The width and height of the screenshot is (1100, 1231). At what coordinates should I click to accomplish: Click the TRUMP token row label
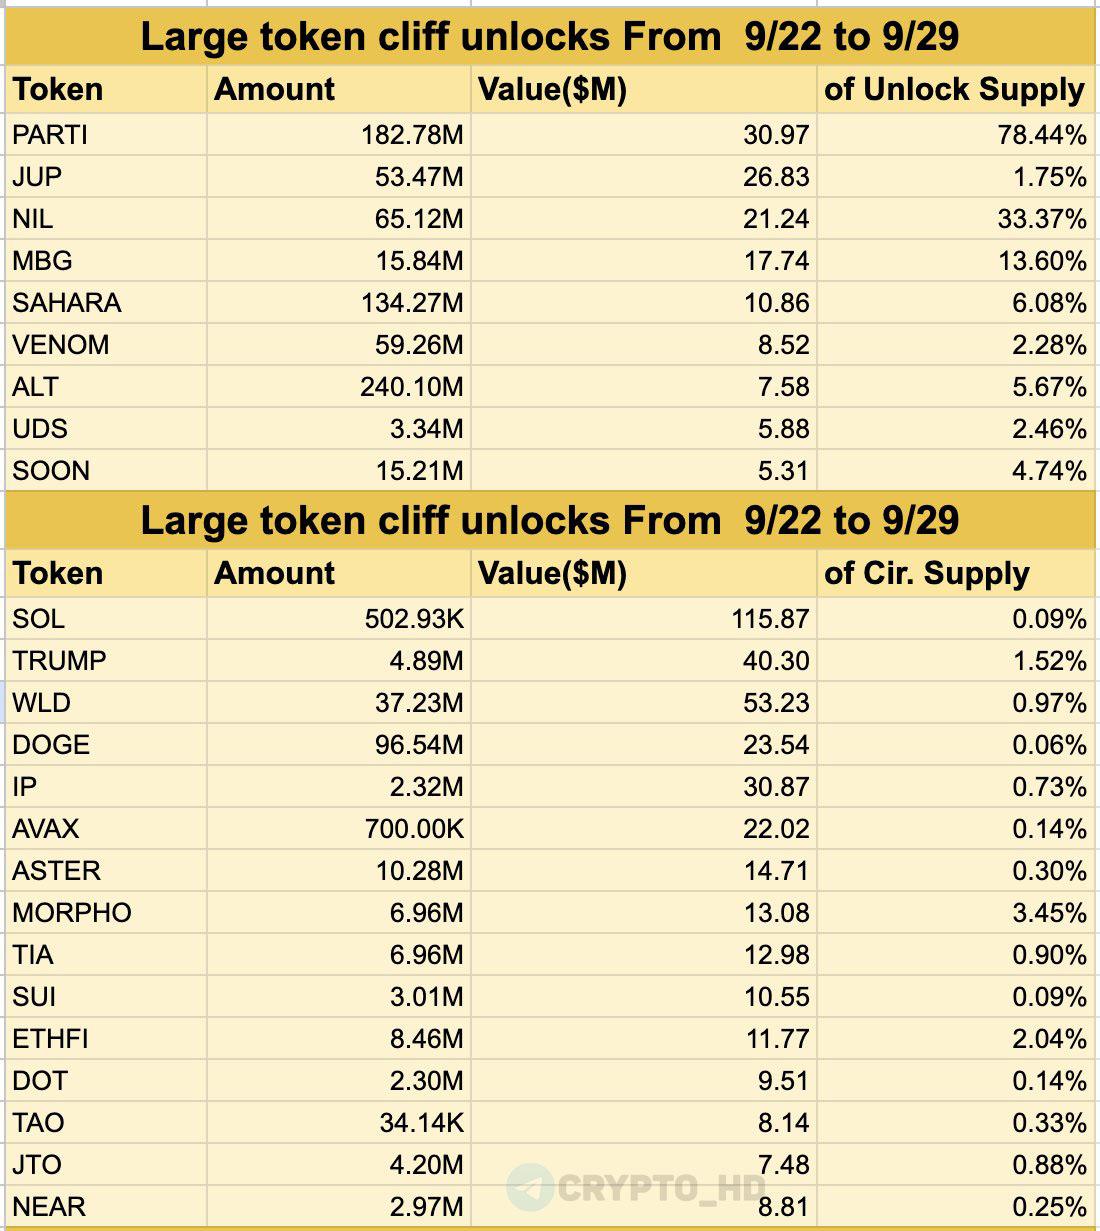click(x=106, y=660)
